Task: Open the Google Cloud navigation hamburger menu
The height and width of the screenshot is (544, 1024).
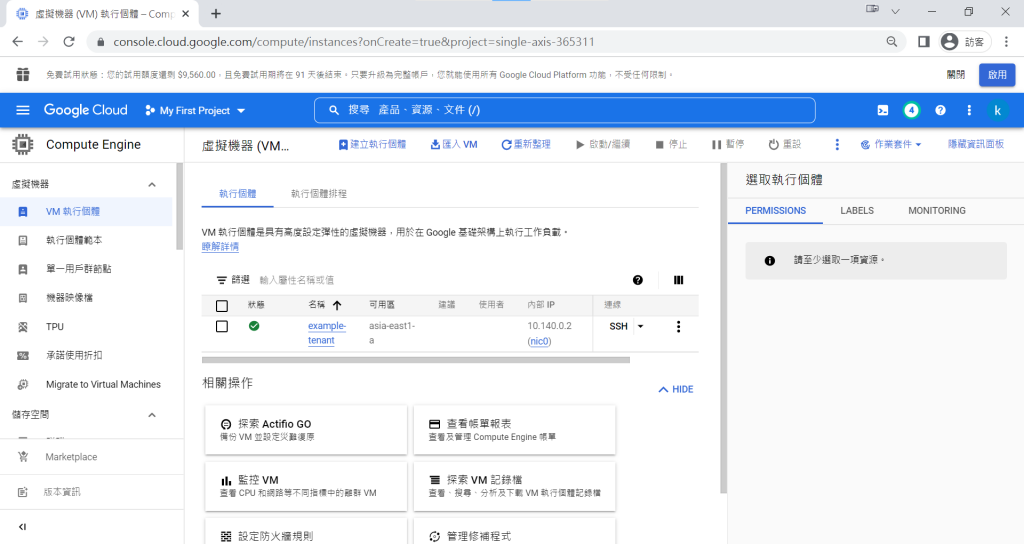Action: (x=23, y=110)
